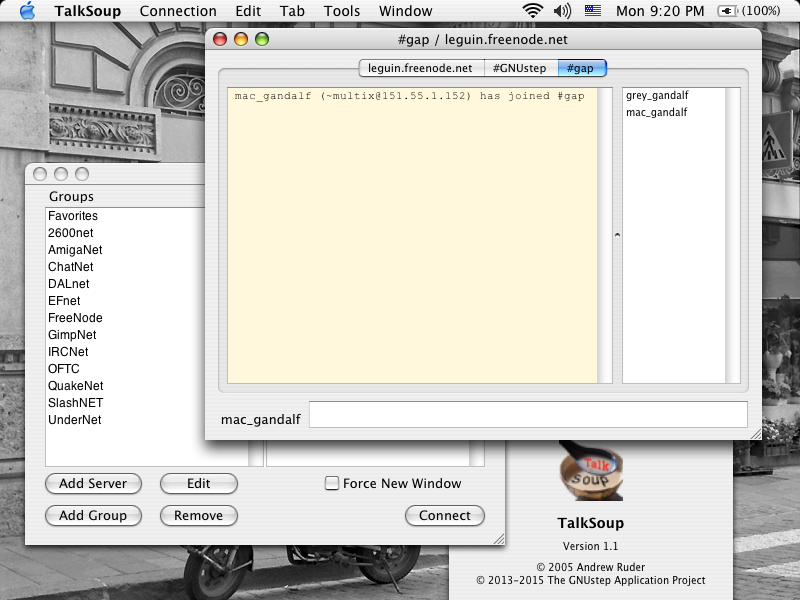Open the US flag input menu
The height and width of the screenshot is (600, 800).
(593, 11)
